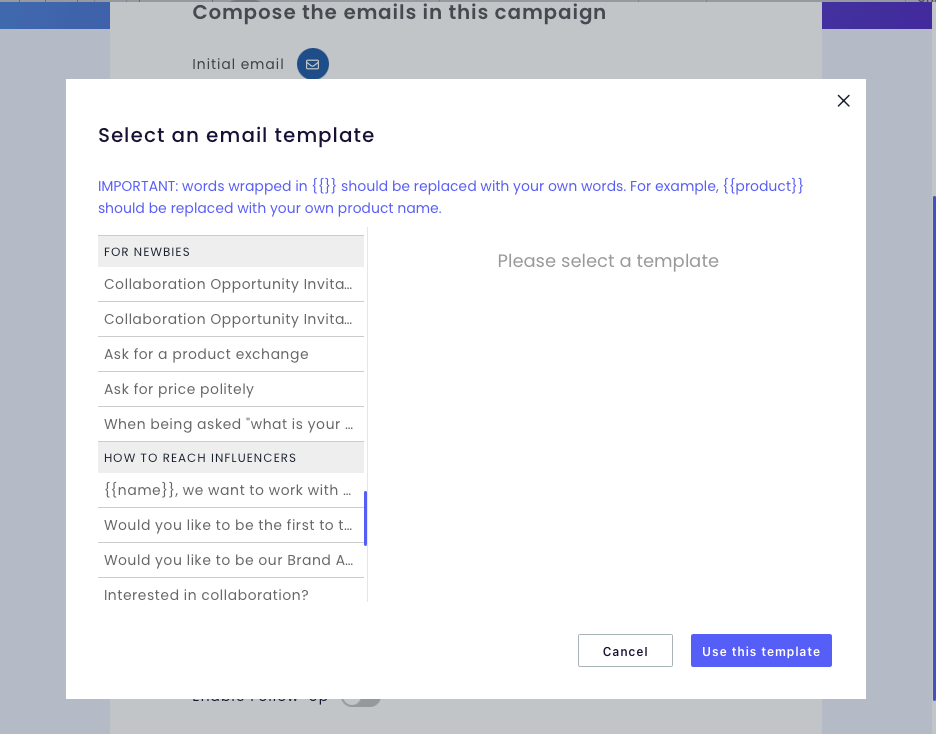Click Use this template button

pos(761,651)
